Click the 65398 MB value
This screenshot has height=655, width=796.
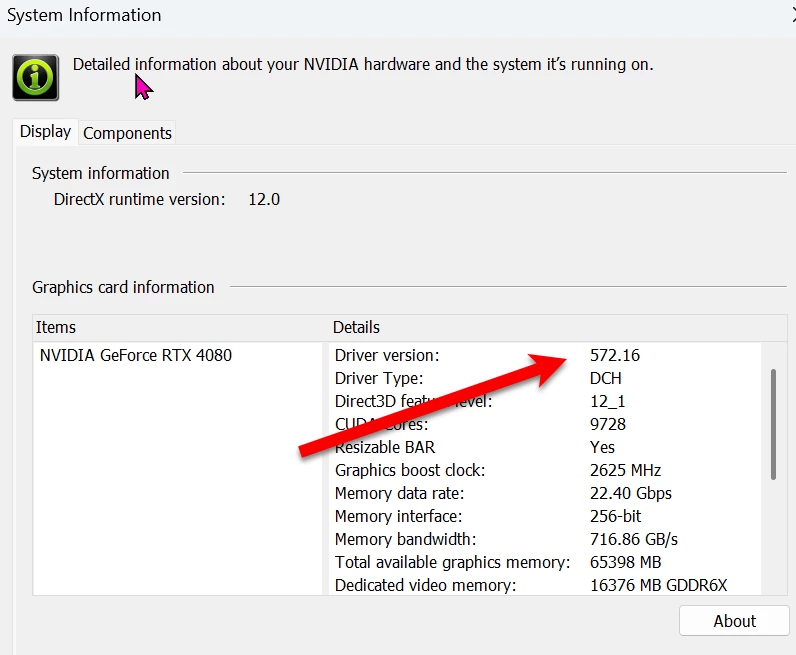pyautogui.click(x=625, y=562)
